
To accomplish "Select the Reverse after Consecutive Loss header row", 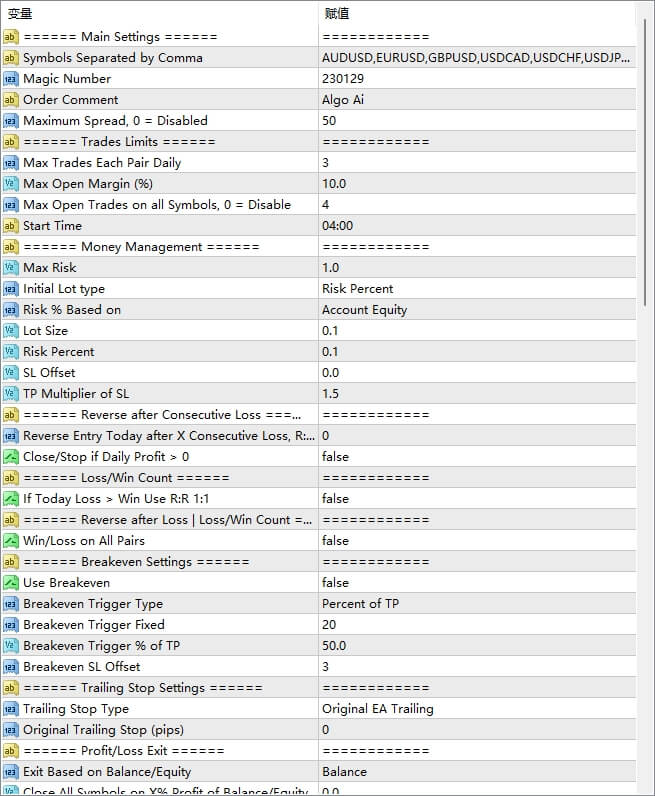I will pos(318,415).
